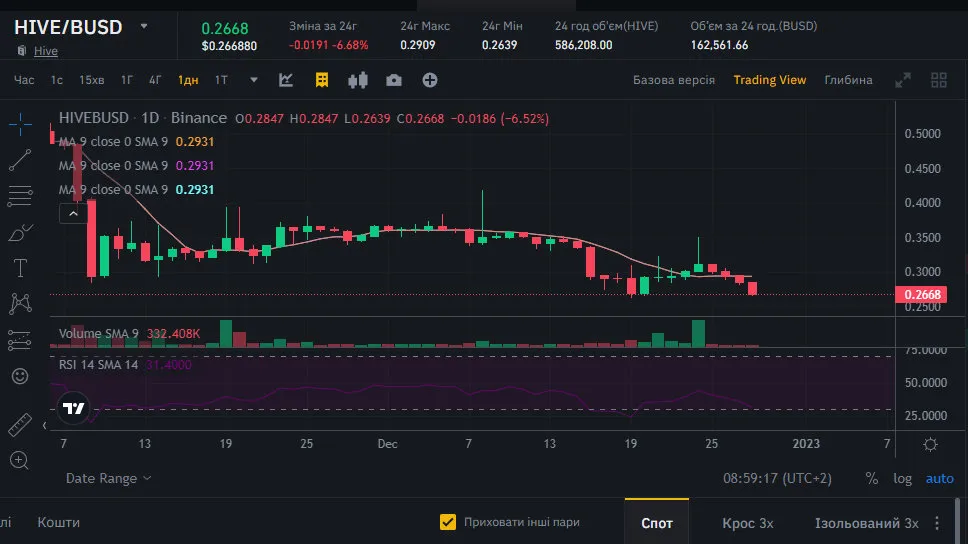
Task: Open the horizontal lines Fibonacci tool
Action: tap(20, 196)
